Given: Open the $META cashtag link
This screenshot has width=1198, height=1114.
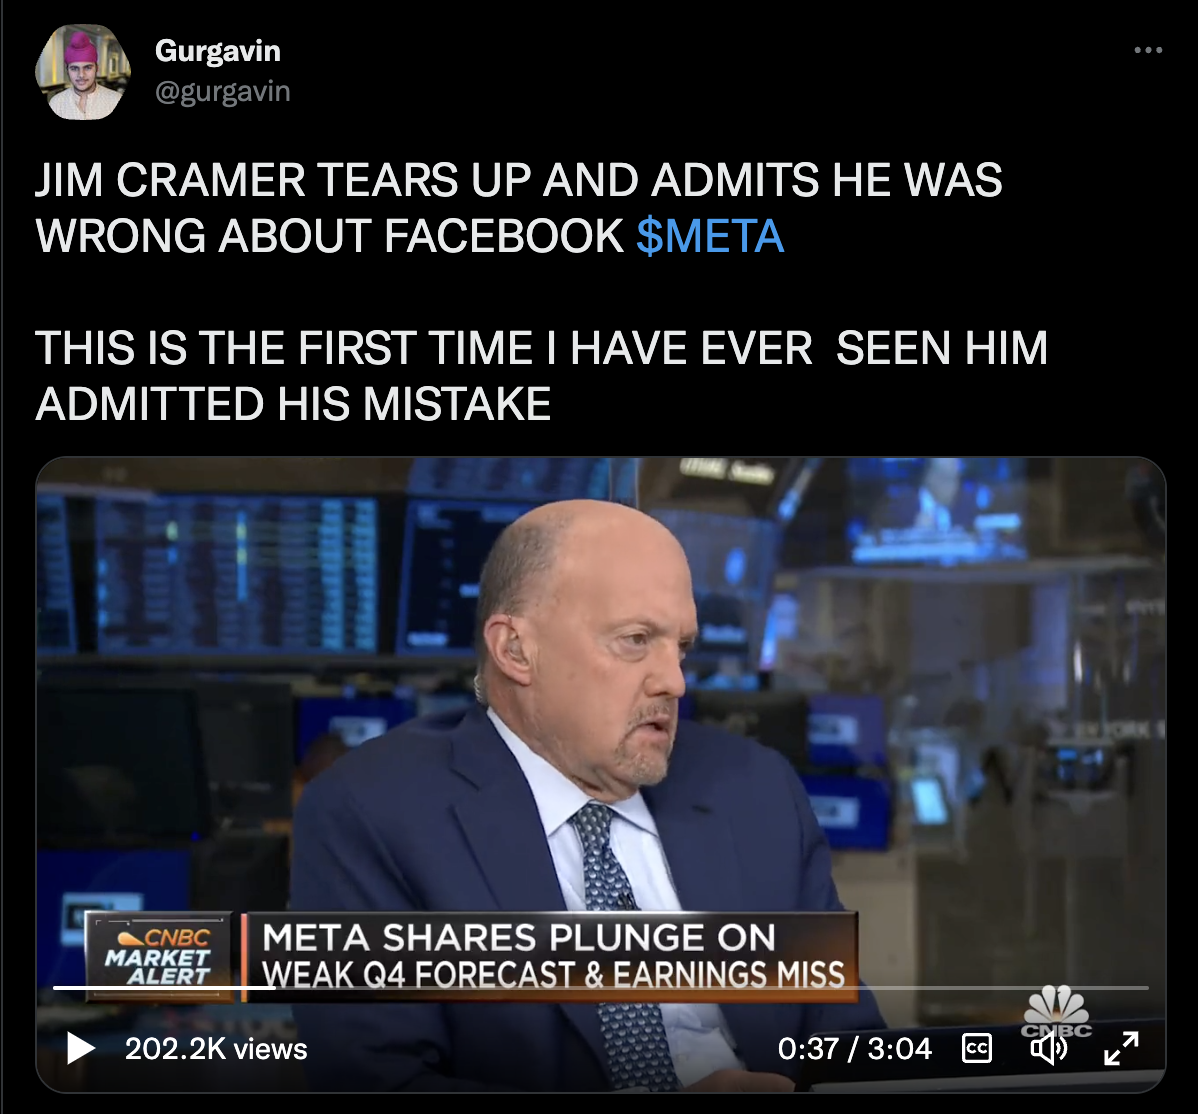Looking at the screenshot, I should (710, 235).
